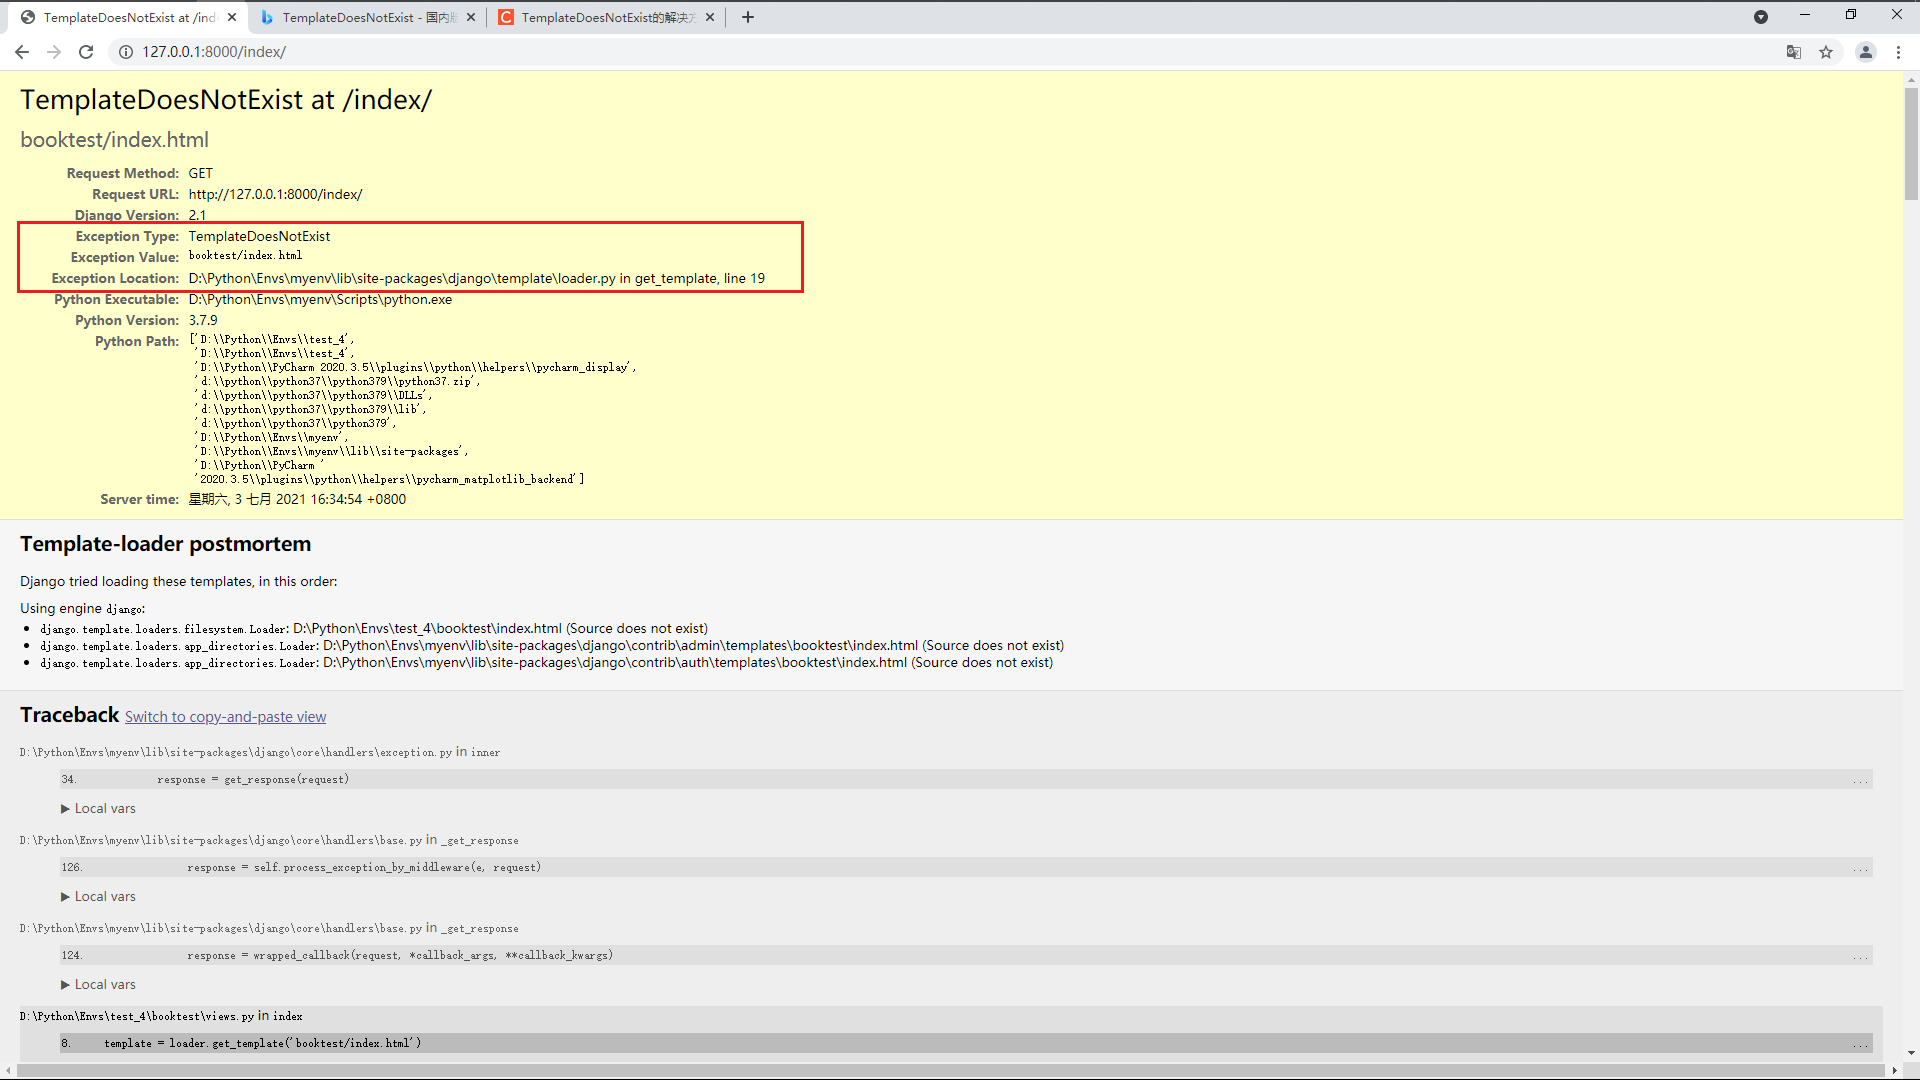Click the translate page icon

pos(1794,52)
